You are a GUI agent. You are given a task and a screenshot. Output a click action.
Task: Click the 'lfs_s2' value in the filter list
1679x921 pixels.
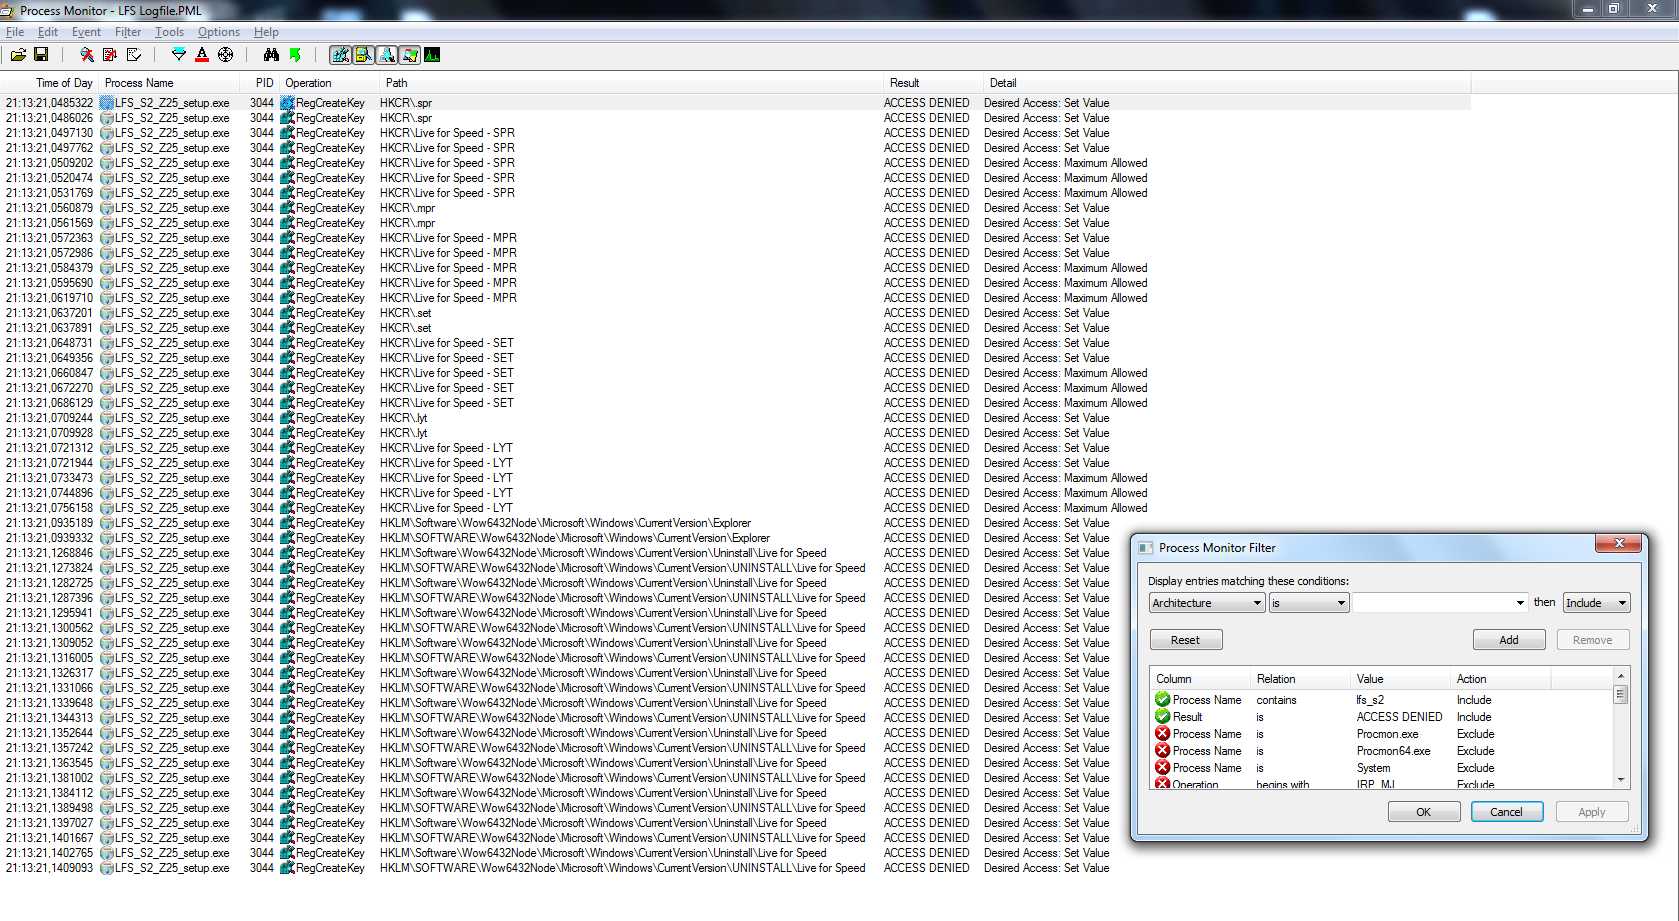point(1370,700)
